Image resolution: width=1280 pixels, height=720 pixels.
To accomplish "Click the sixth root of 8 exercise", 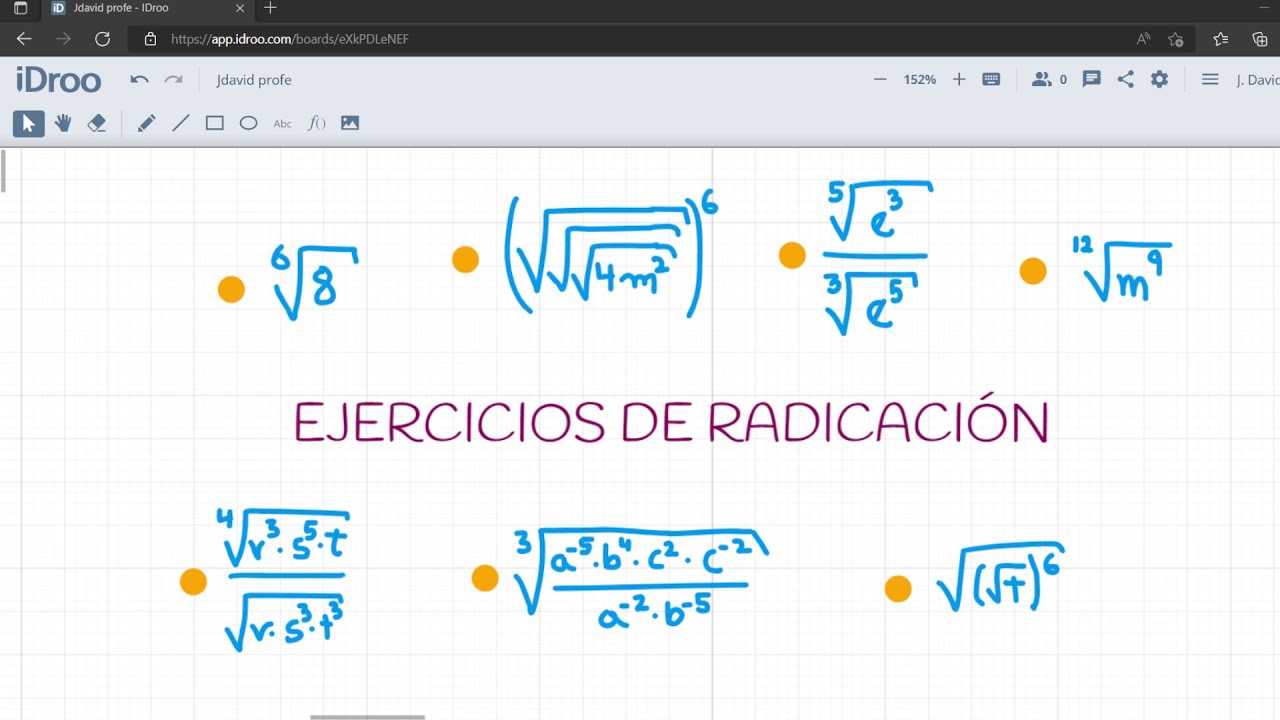I will pos(314,283).
